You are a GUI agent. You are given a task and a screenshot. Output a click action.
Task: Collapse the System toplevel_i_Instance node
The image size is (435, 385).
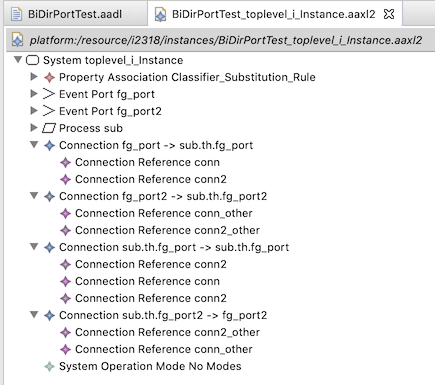(x=18, y=60)
